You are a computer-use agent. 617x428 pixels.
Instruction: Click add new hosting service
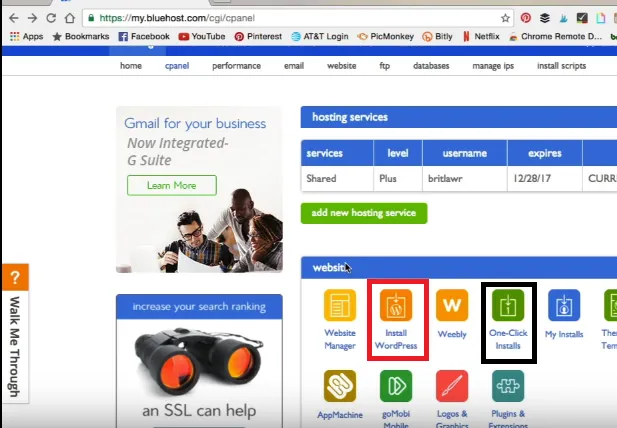click(x=364, y=213)
